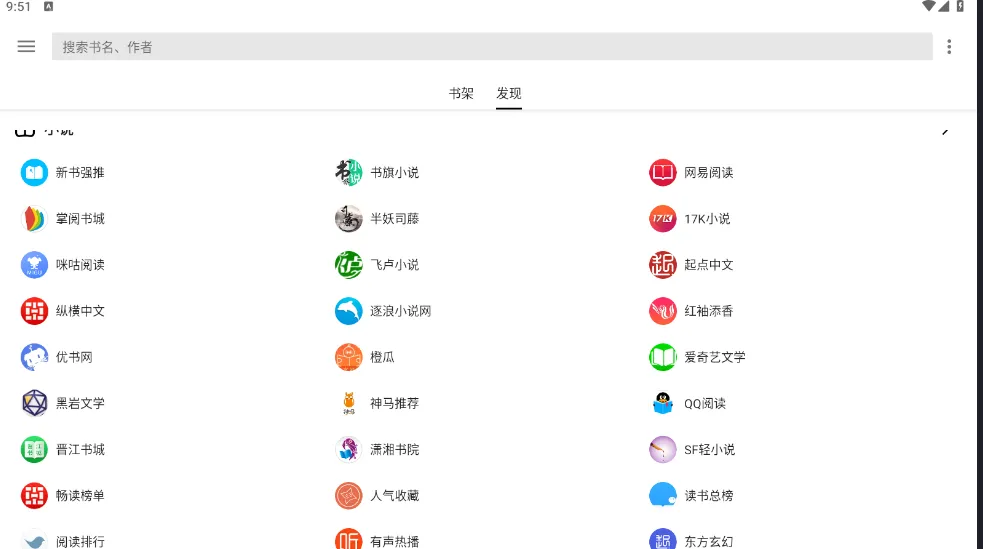Screen dimensions: 983x549
Task: Open the 逐浪小说网 dolphin icon
Action: pyautogui.click(x=349, y=311)
